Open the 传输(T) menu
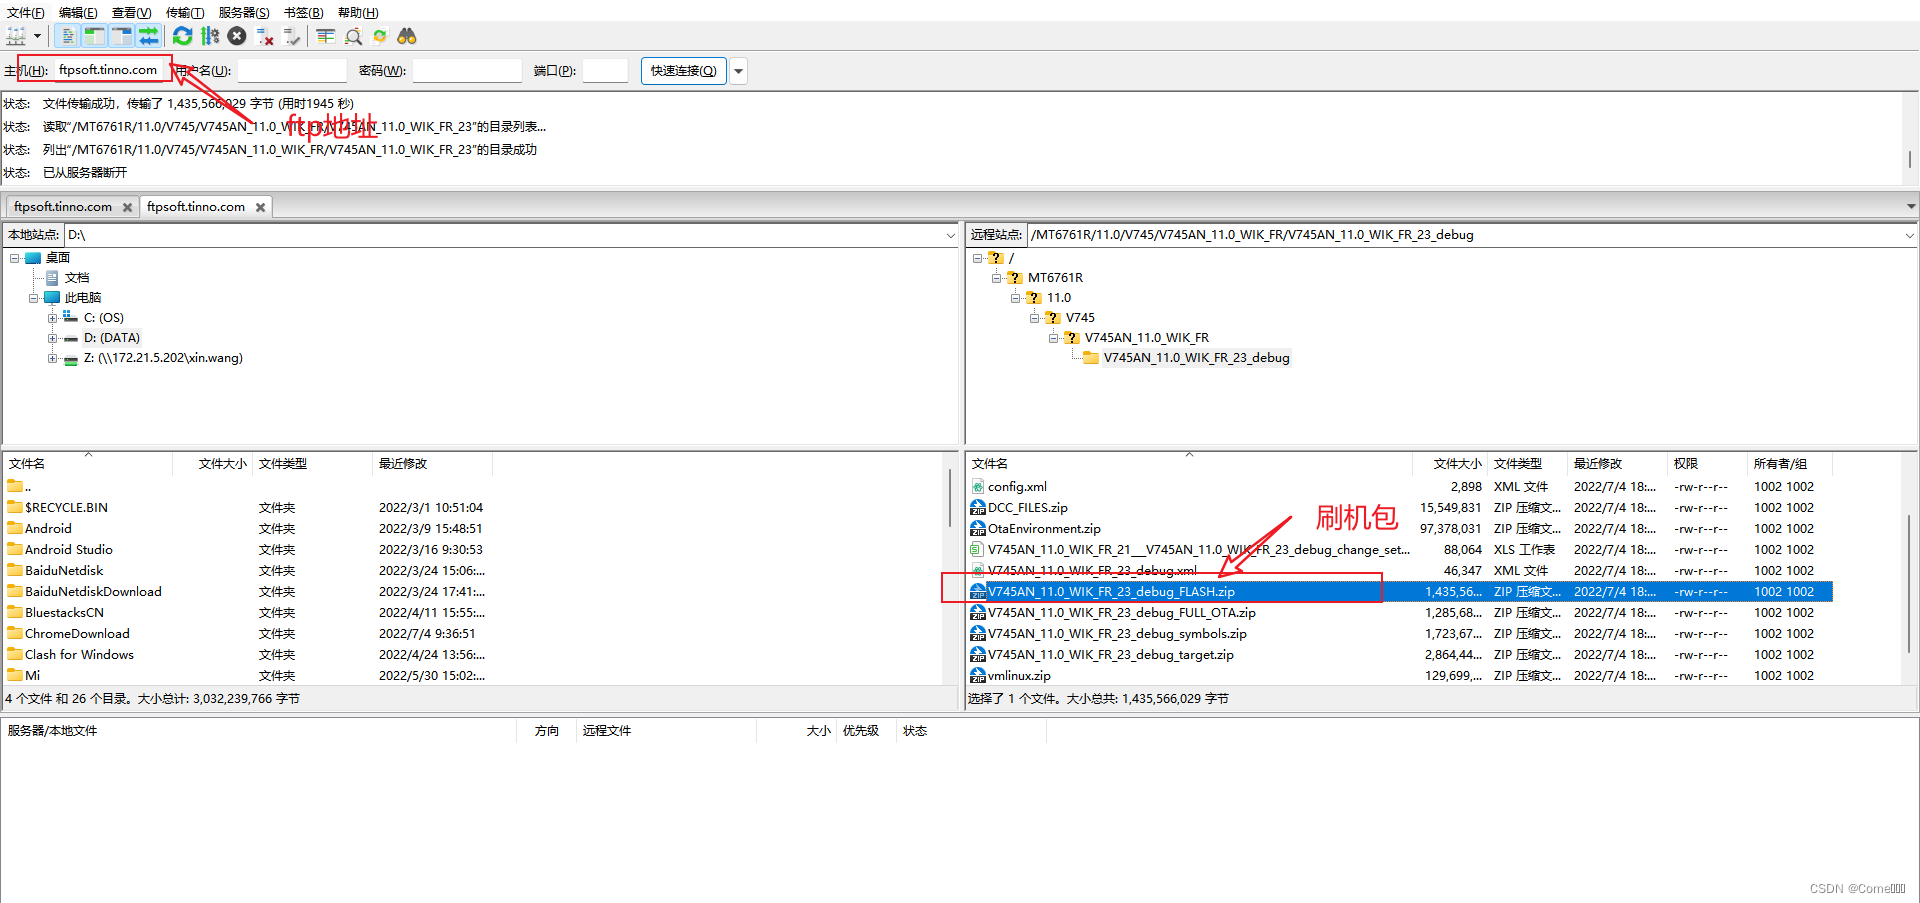Image resolution: width=1920 pixels, height=903 pixels. click(x=185, y=12)
